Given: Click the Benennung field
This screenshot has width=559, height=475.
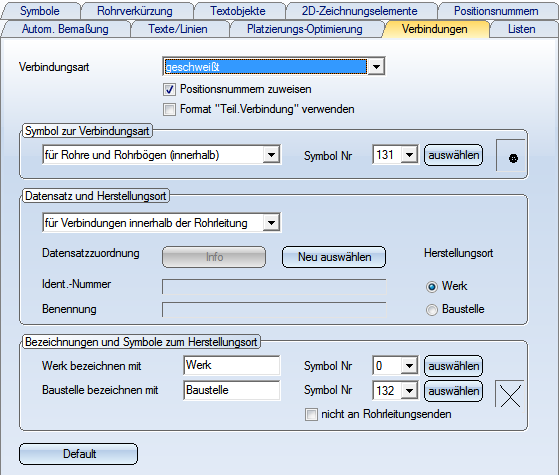Looking at the screenshot, I should point(274,310).
